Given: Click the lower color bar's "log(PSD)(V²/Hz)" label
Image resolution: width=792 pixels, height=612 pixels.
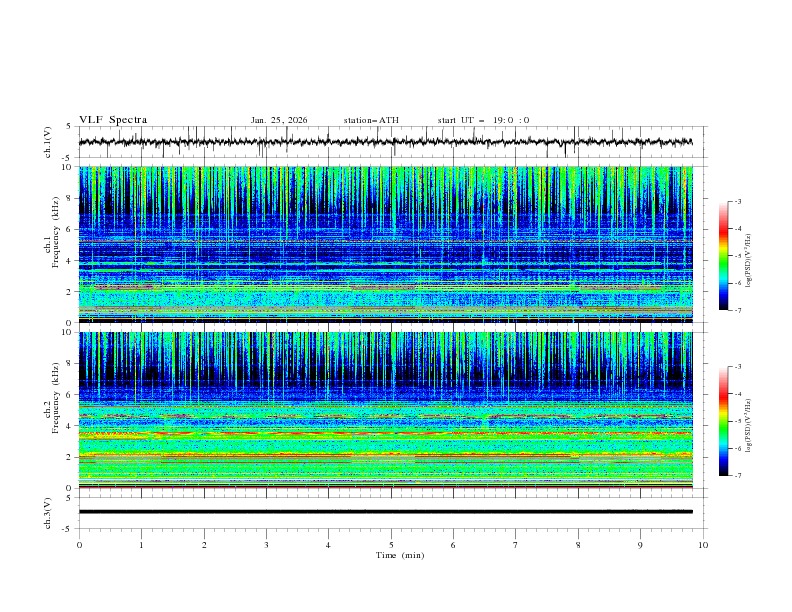Looking at the screenshot, I should [749, 426].
